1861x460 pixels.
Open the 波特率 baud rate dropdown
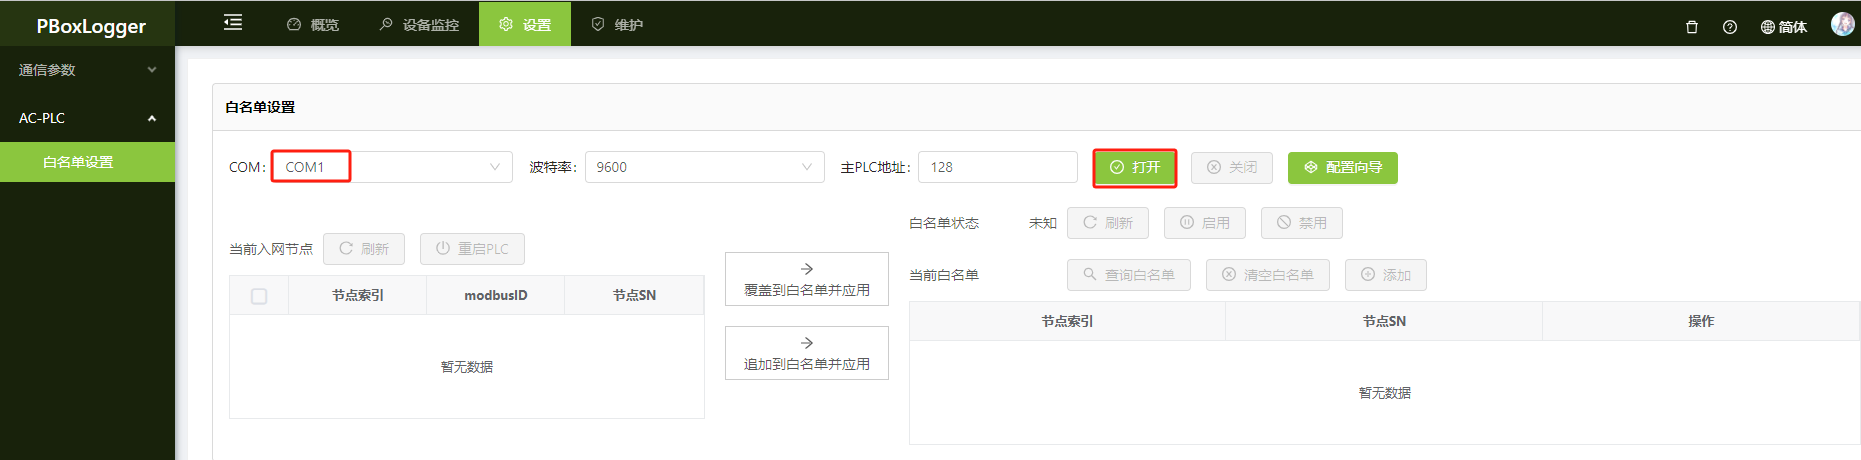[x=705, y=167]
